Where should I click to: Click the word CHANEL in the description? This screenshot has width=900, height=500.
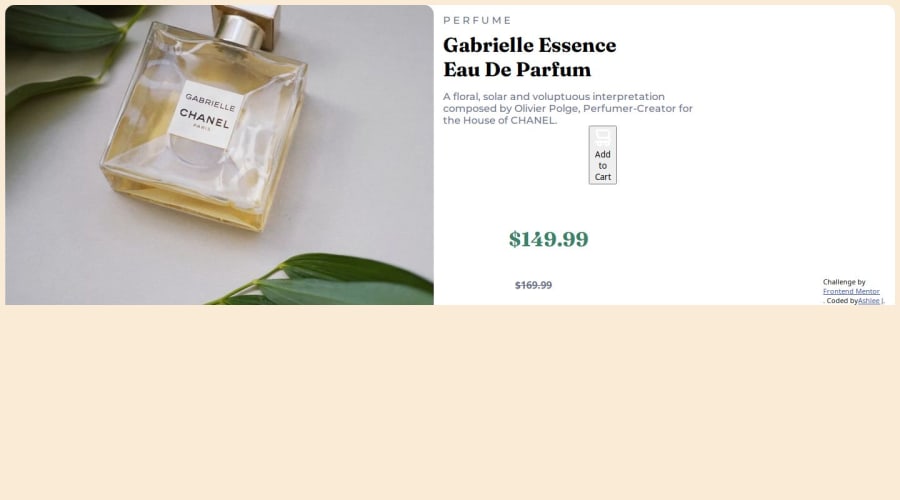point(532,120)
